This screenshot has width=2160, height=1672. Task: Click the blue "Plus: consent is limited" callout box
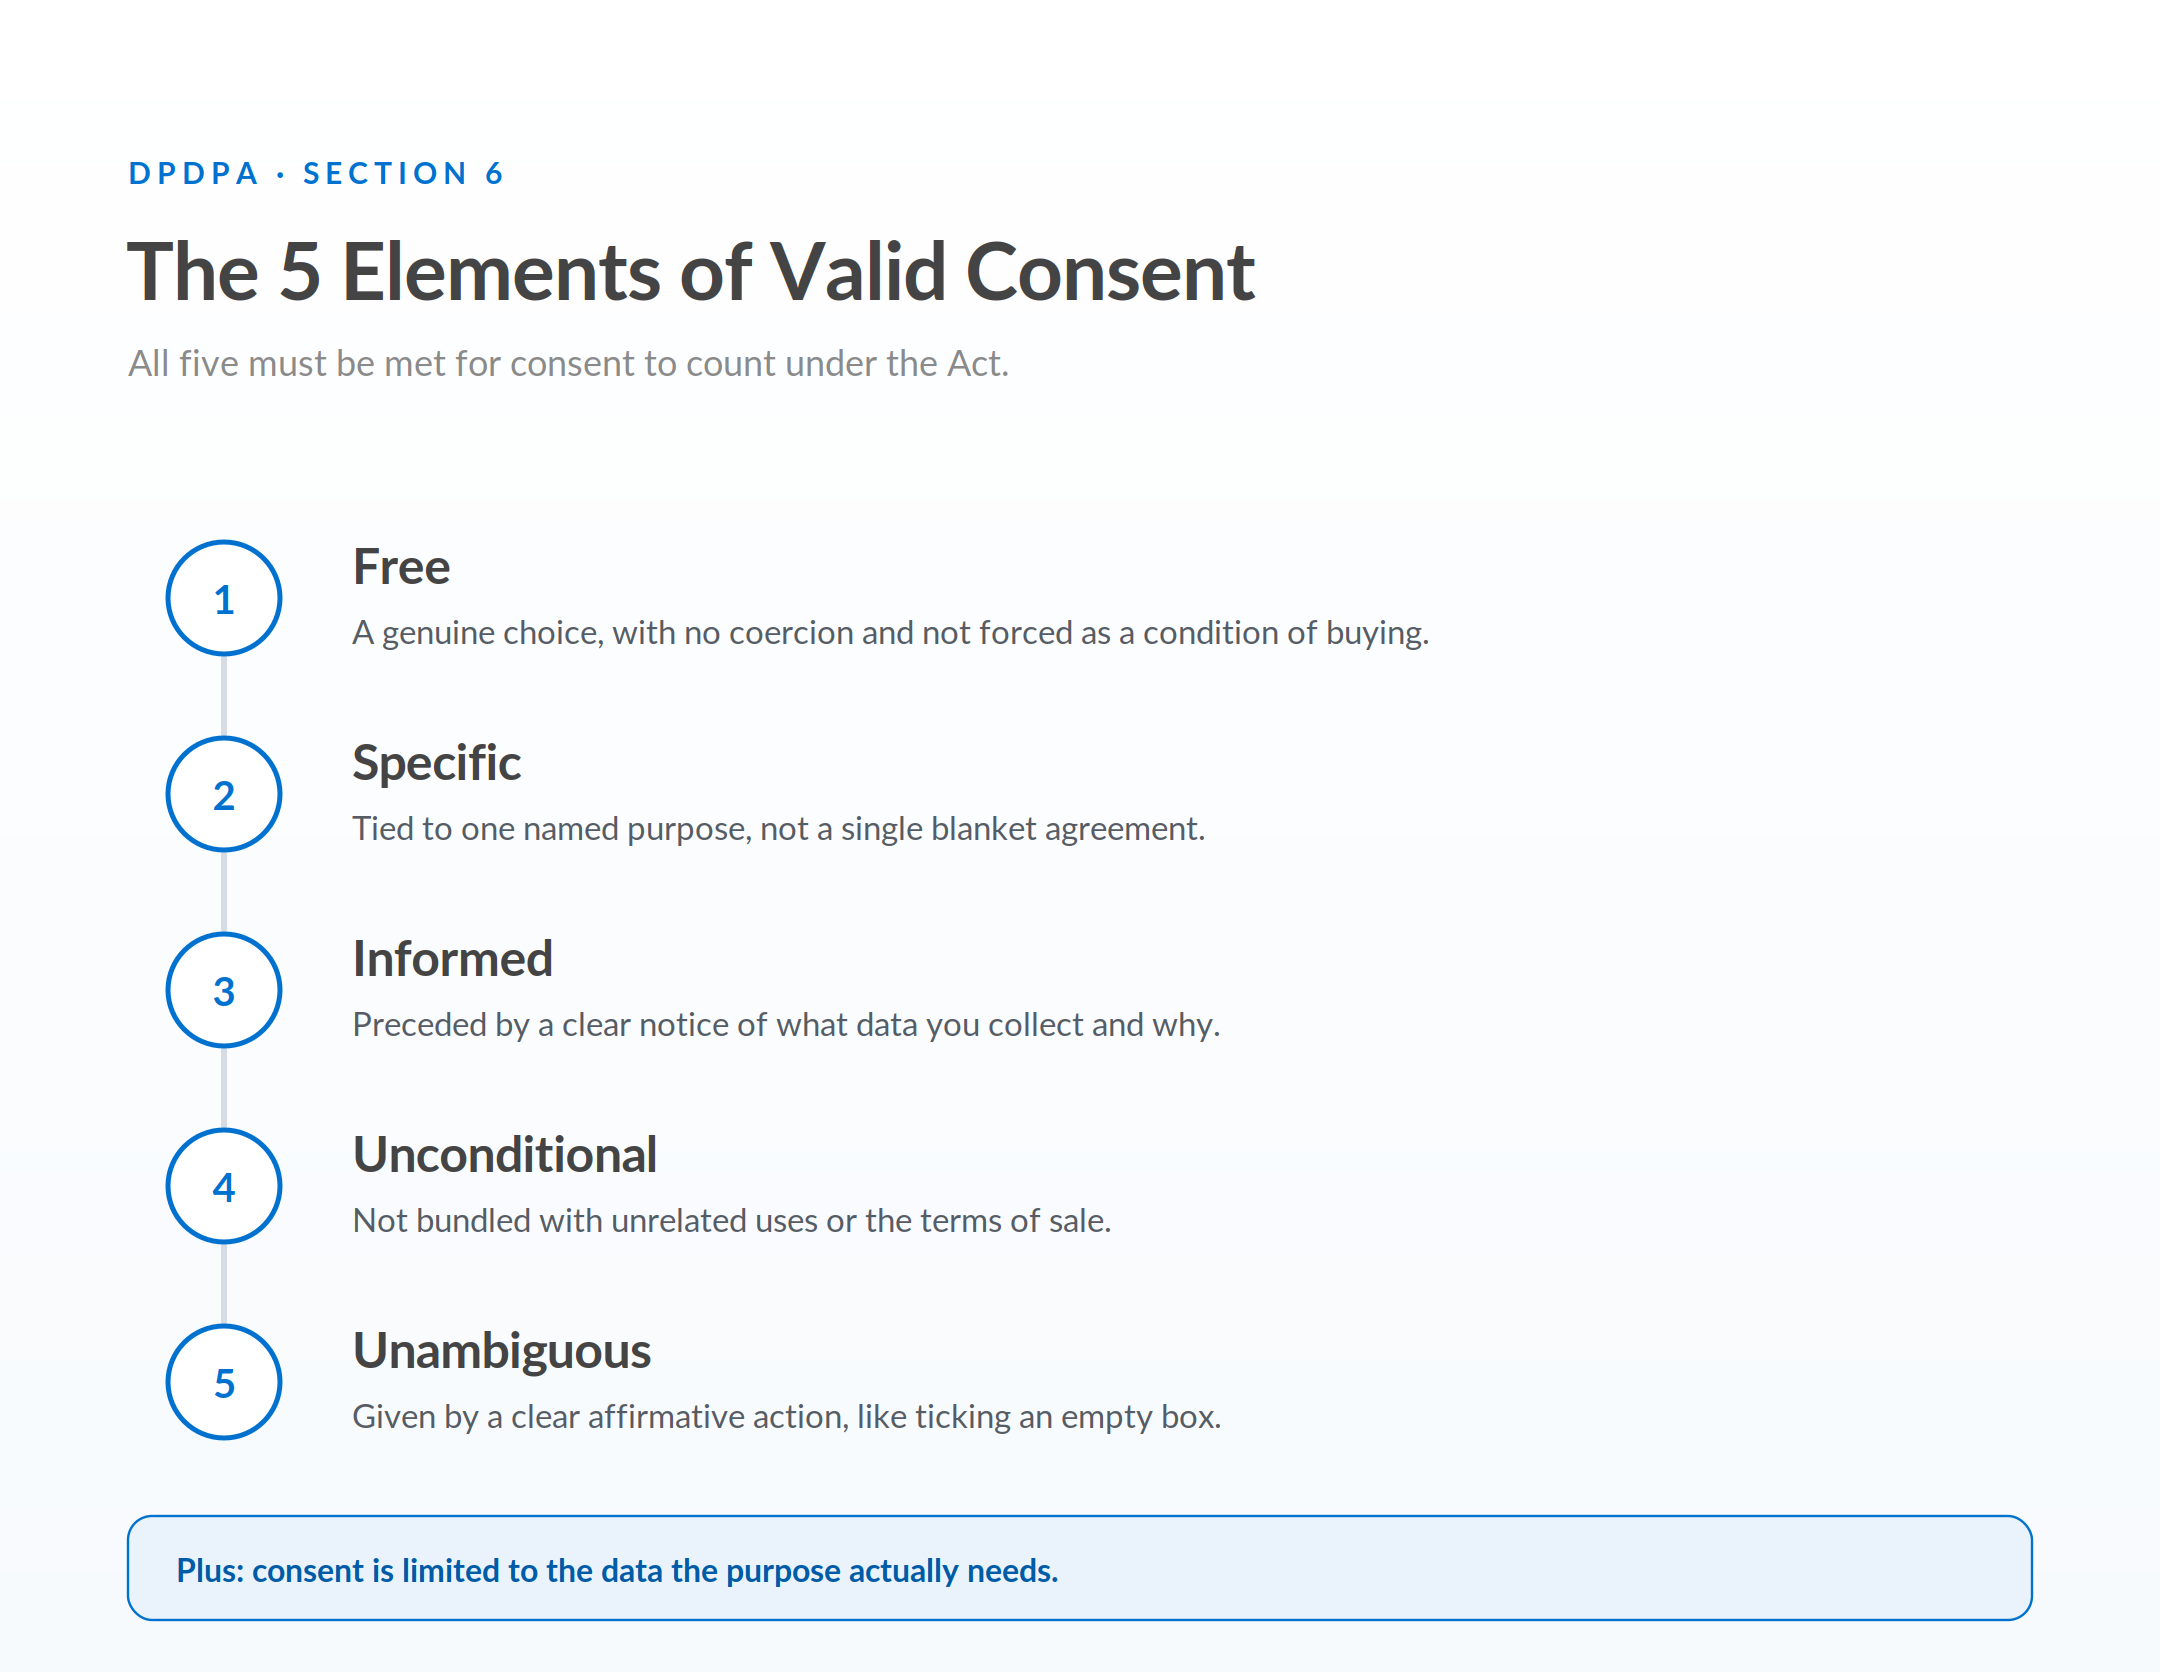click(1080, 1568)
